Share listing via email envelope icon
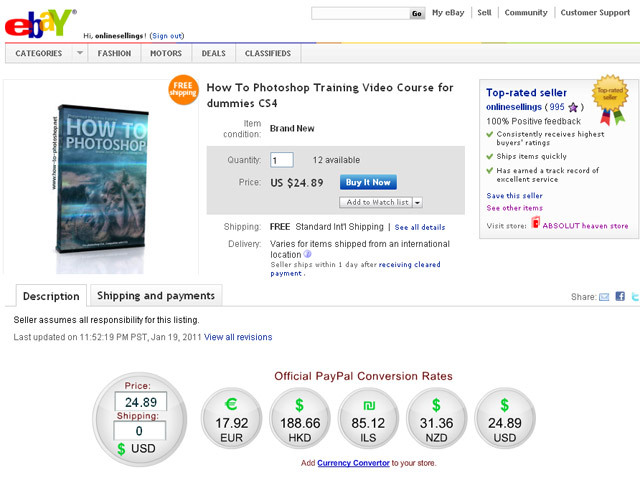 click(x=604, y=297)
